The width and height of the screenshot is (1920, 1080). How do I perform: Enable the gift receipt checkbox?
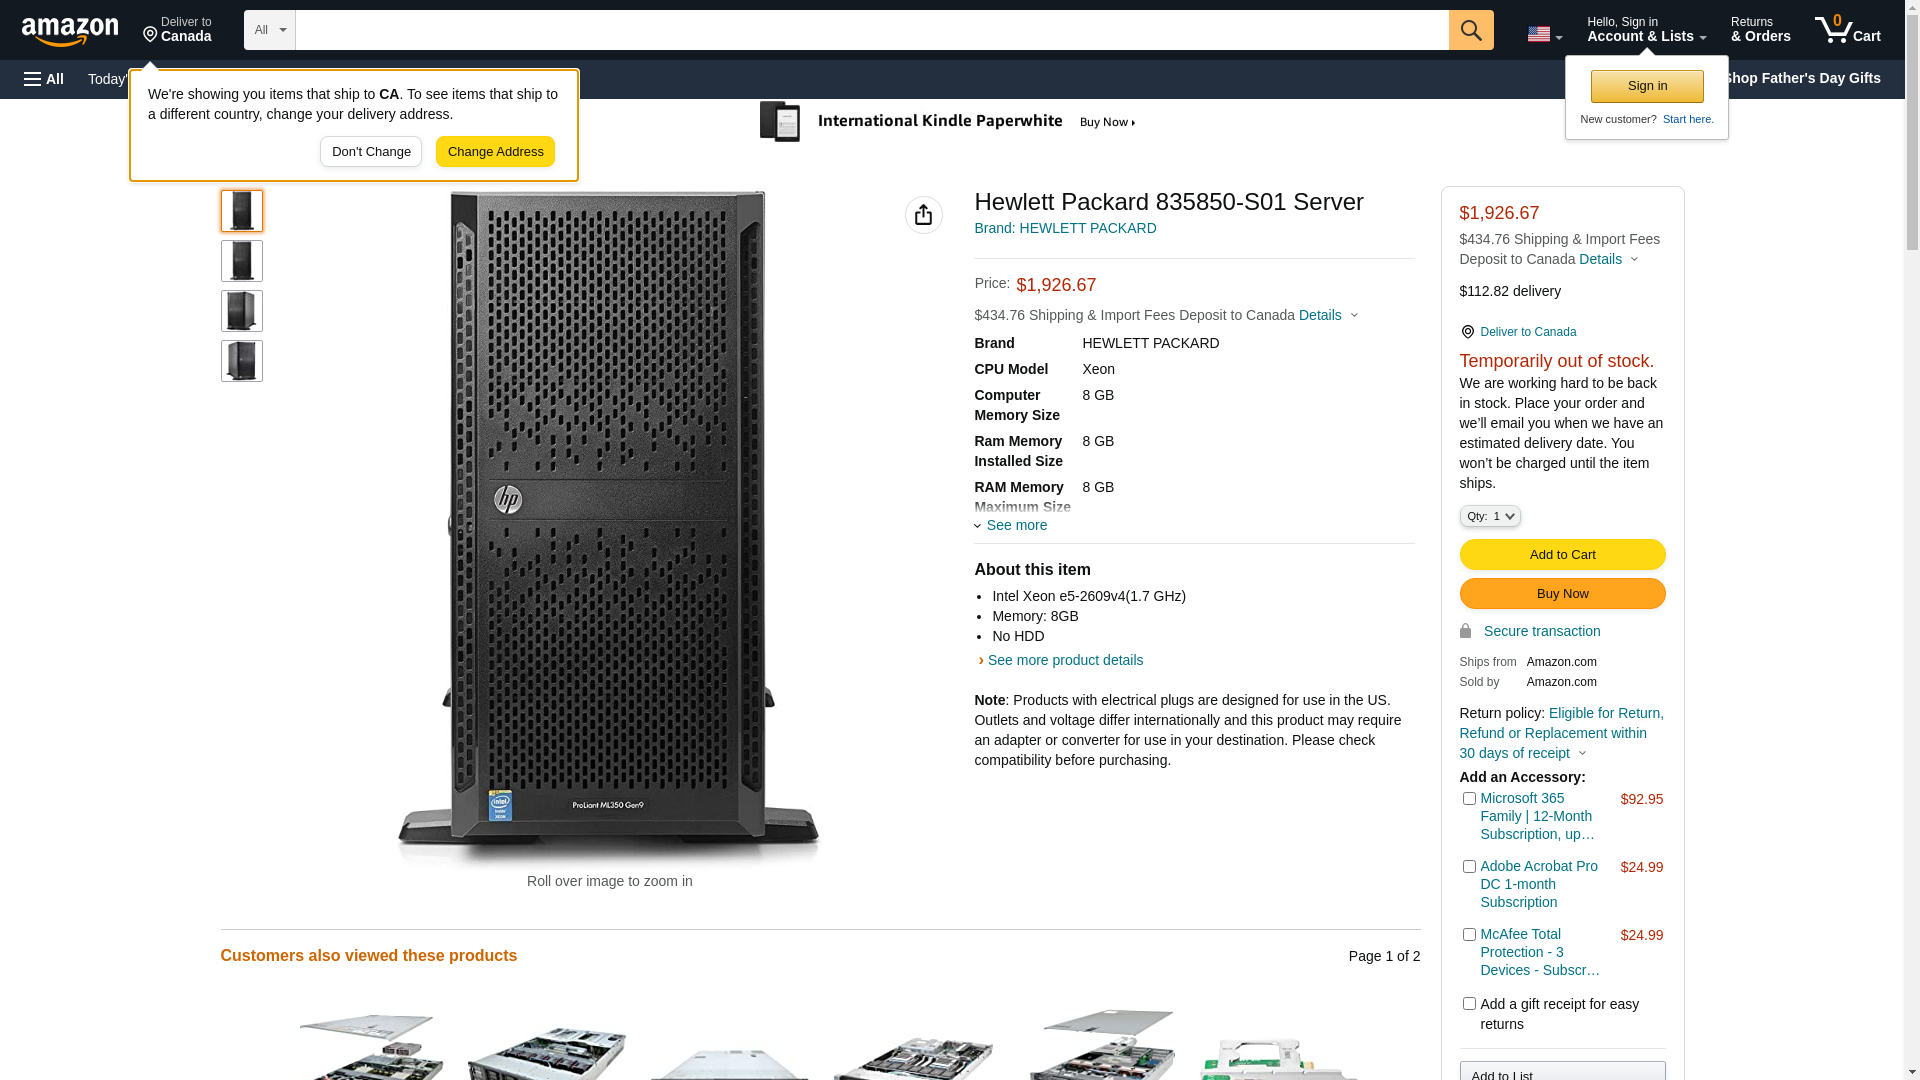[x=1469, y=1004]
